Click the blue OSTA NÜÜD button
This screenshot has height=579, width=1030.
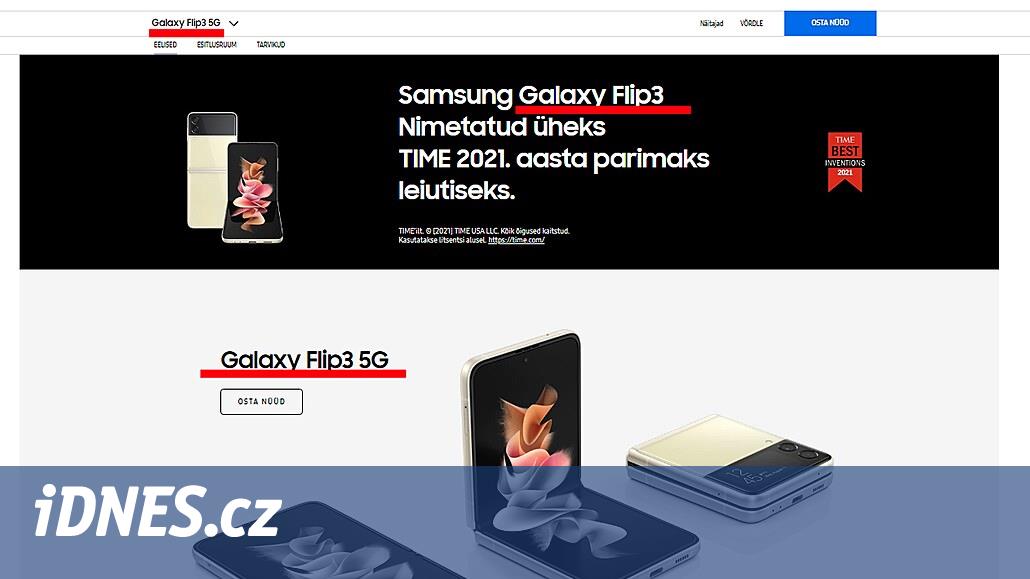[x=830, y=23]
